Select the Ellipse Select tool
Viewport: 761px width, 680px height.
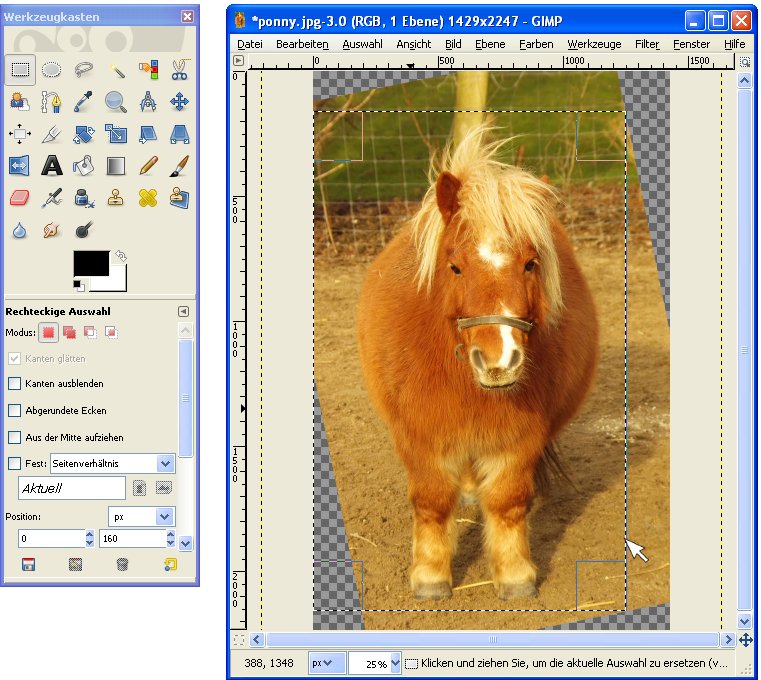click(52, 69)
